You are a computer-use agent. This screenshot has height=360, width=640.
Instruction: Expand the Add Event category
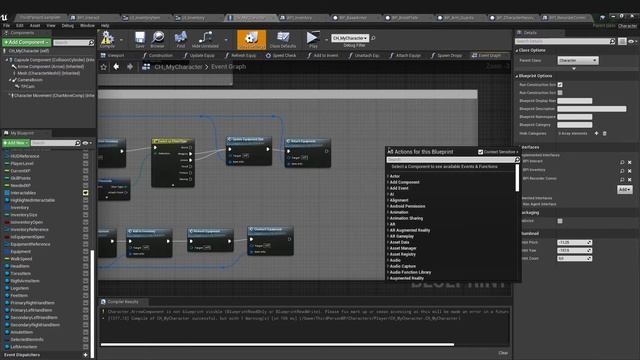pos(388,188)
